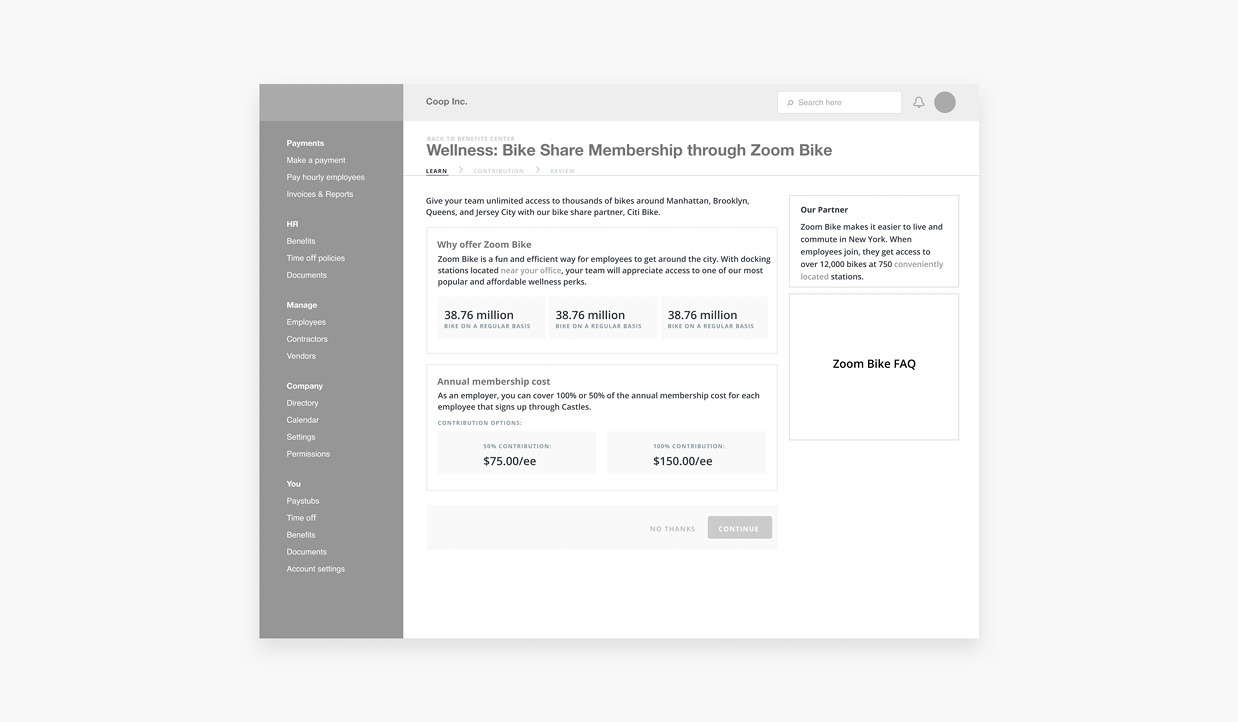Click the 'Coop Inc.' company name

tap(447, 101)
